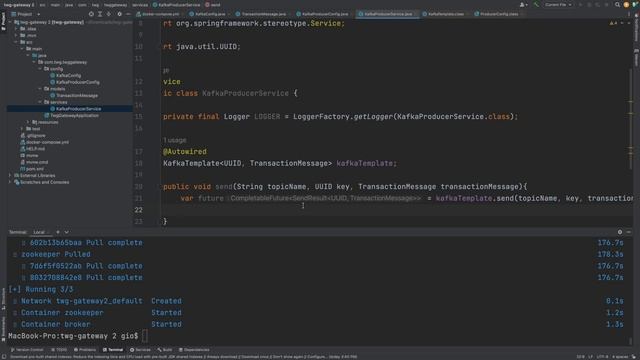This screenshot has height=360, width=640.
Task: Switch to KafkaTemplate.class editor tab
Action: pyautogui.click(x=446, y=14)
